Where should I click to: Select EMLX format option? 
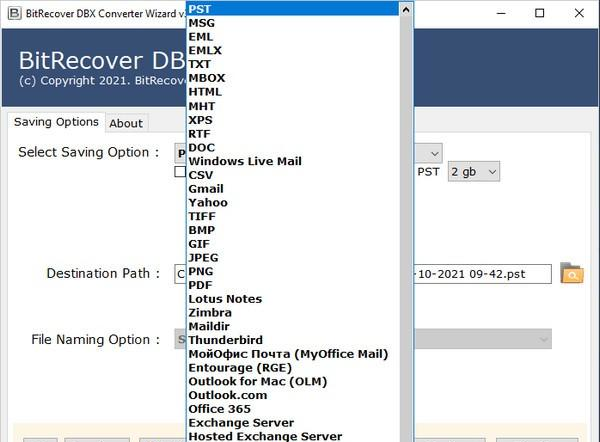293,51
